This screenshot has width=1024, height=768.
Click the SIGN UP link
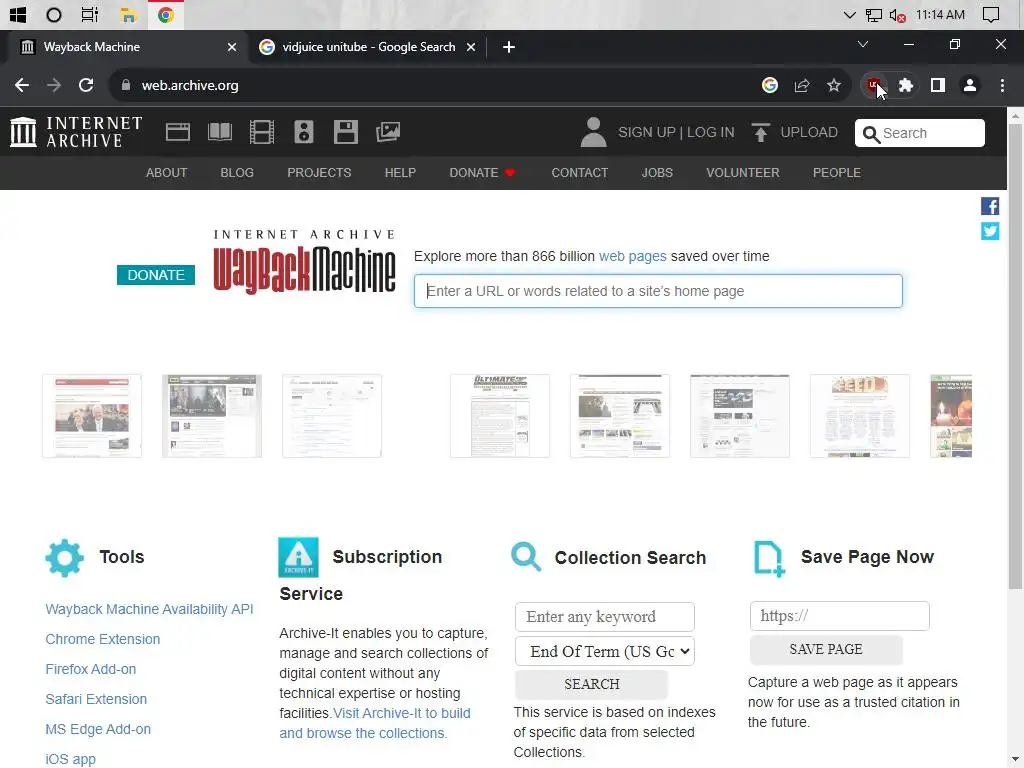click(647, 133)
